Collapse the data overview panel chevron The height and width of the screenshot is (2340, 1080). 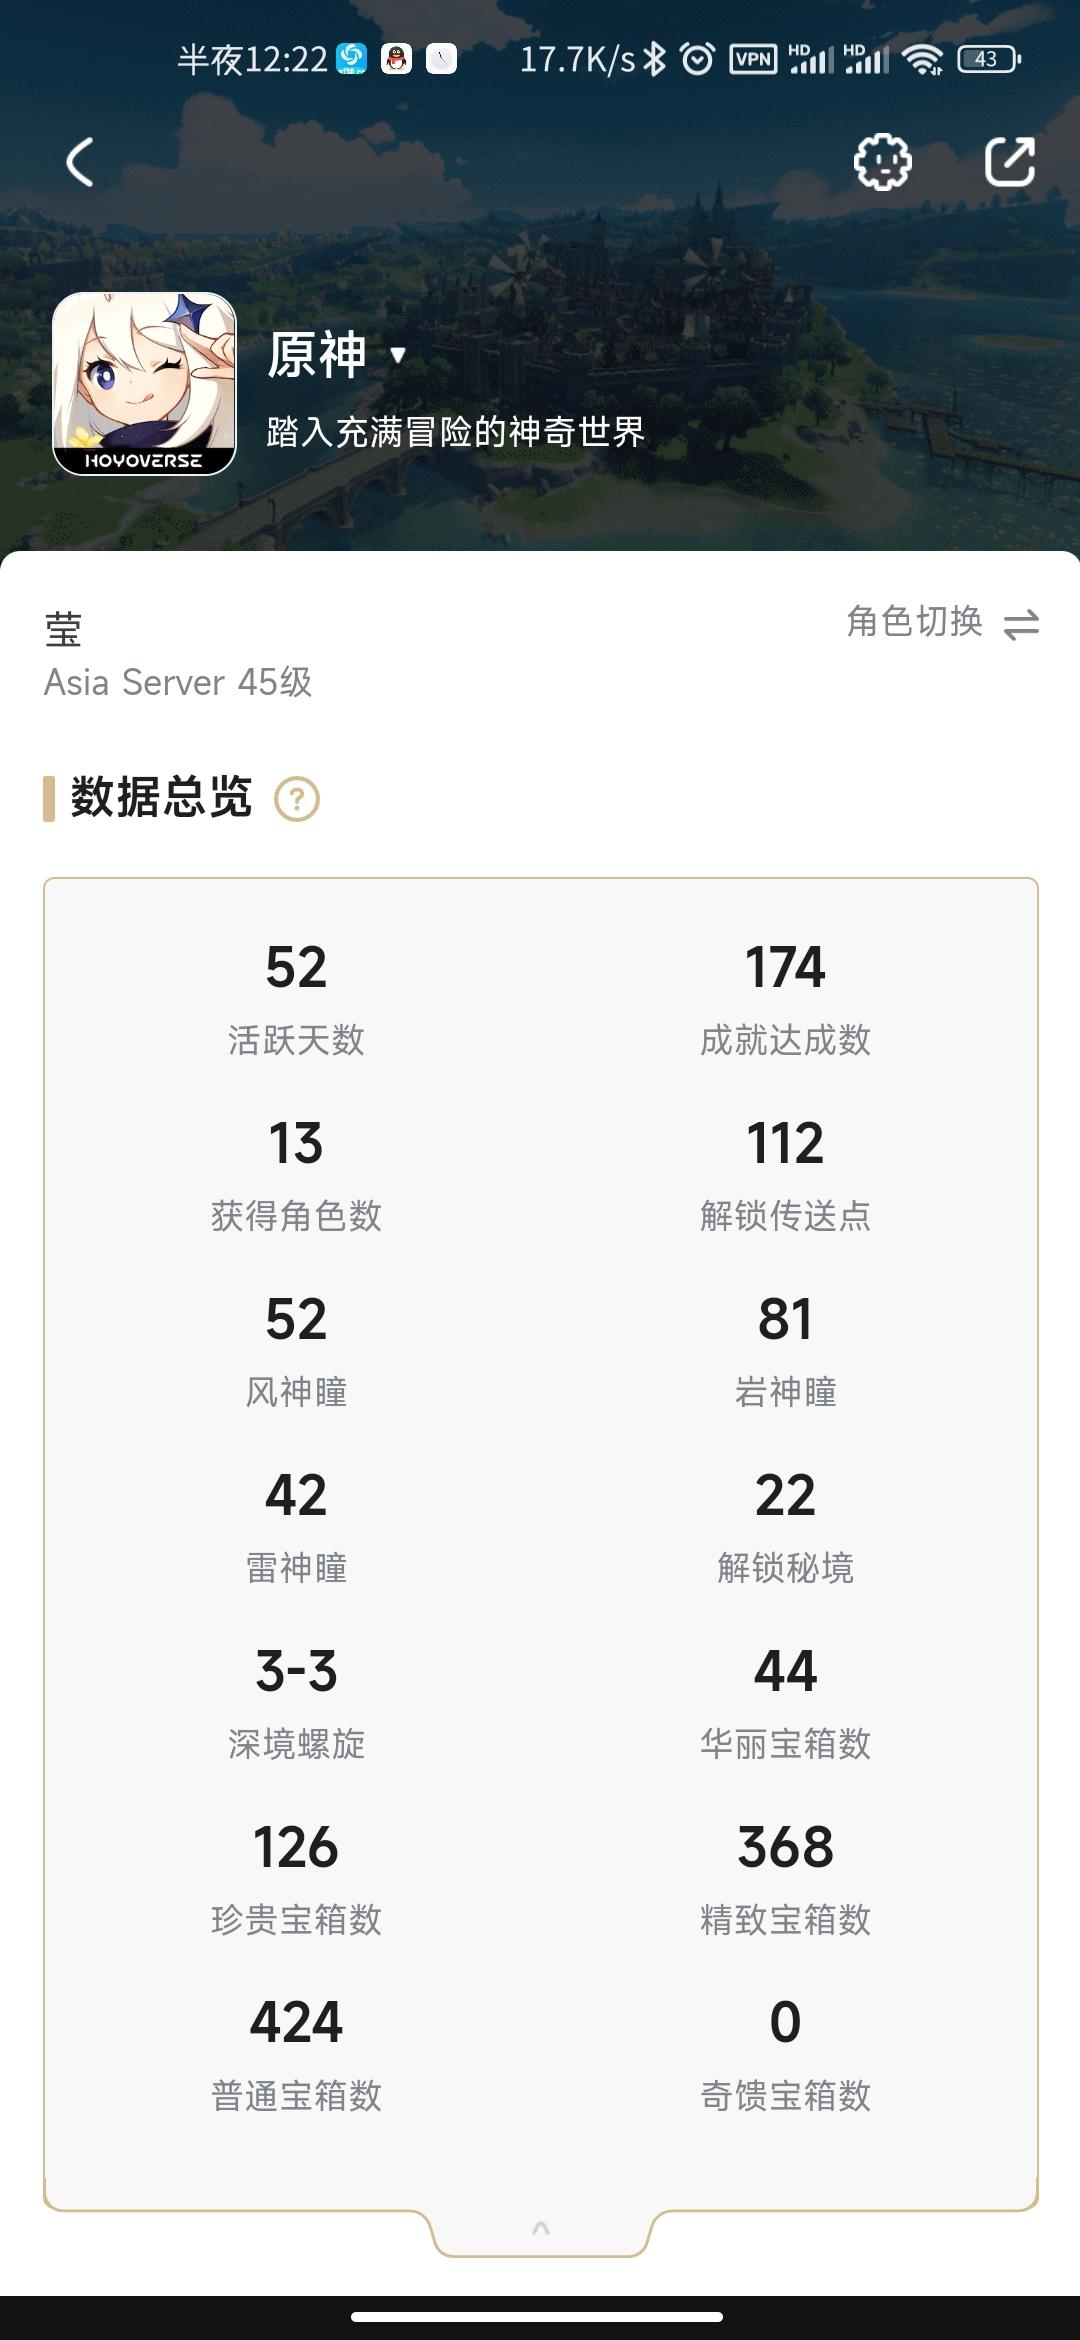541,2228
